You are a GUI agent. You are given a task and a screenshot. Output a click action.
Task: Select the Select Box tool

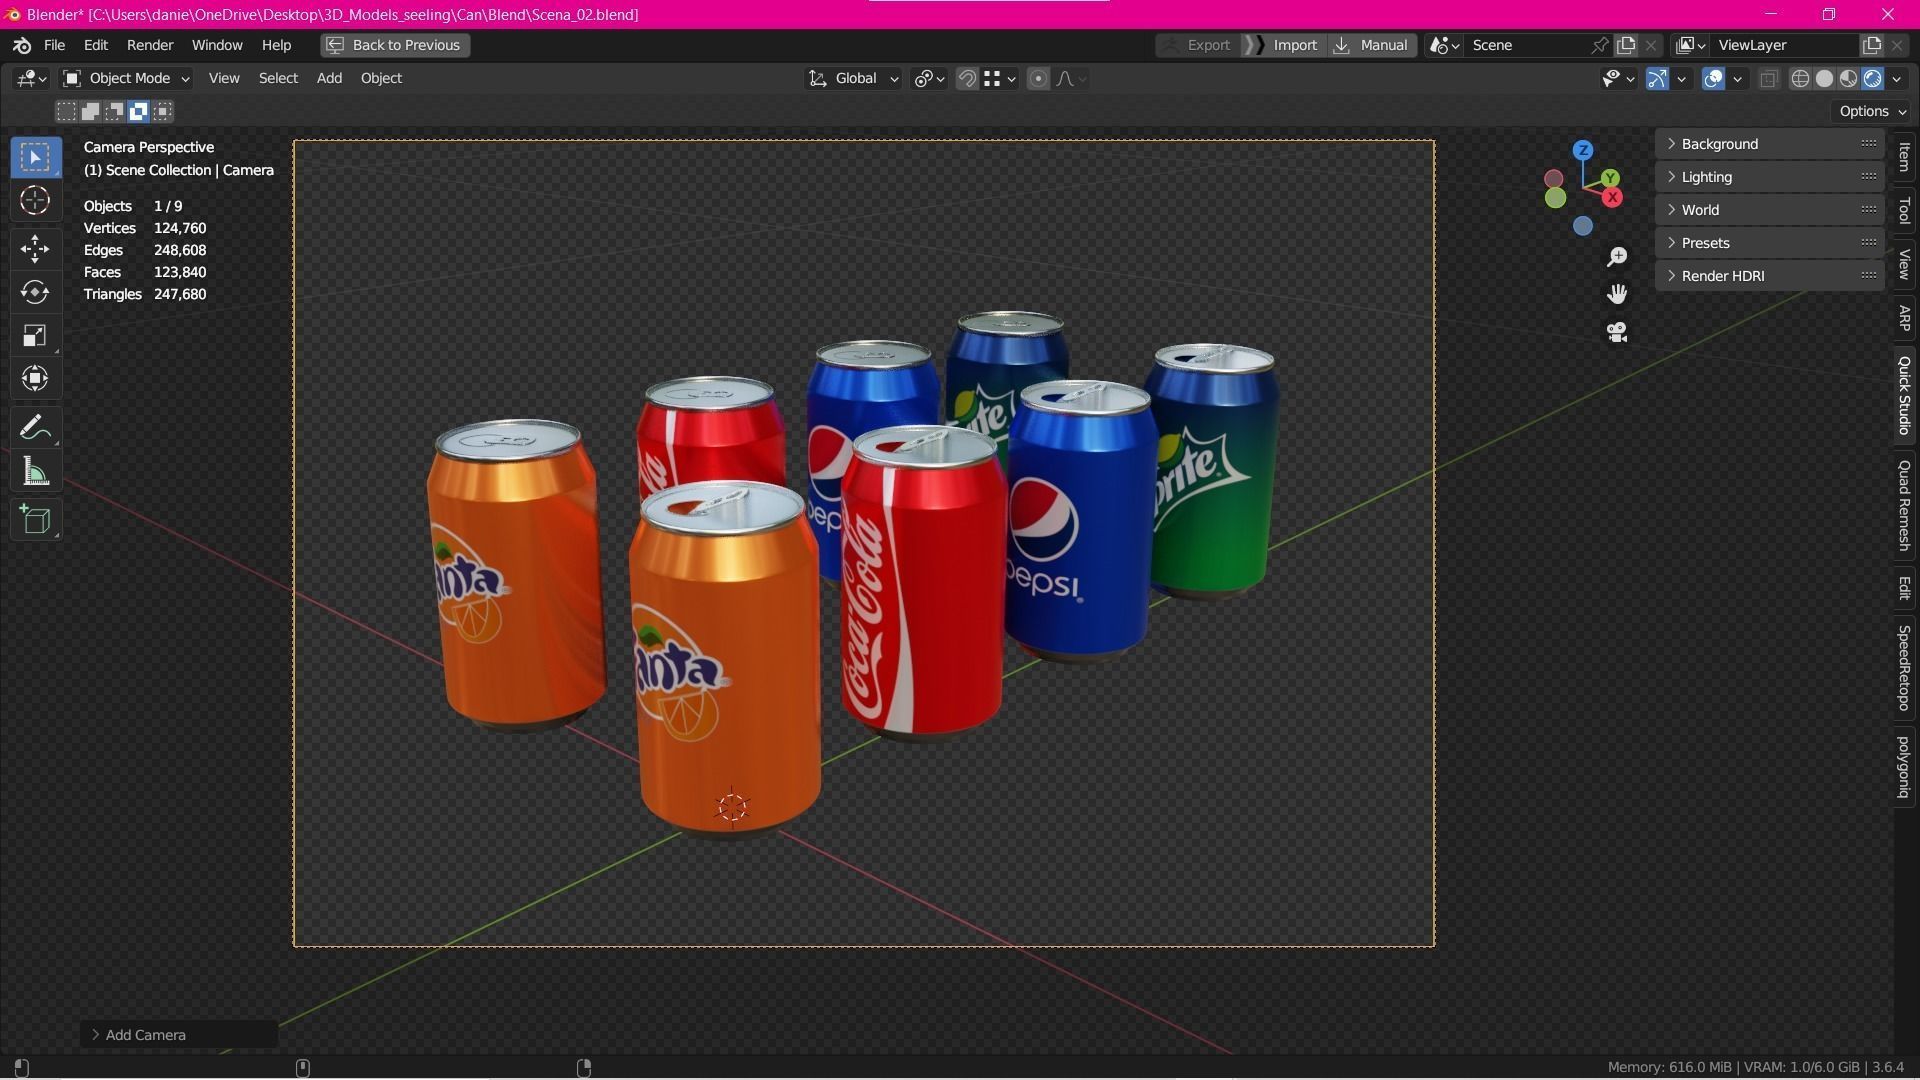point(35,157)
